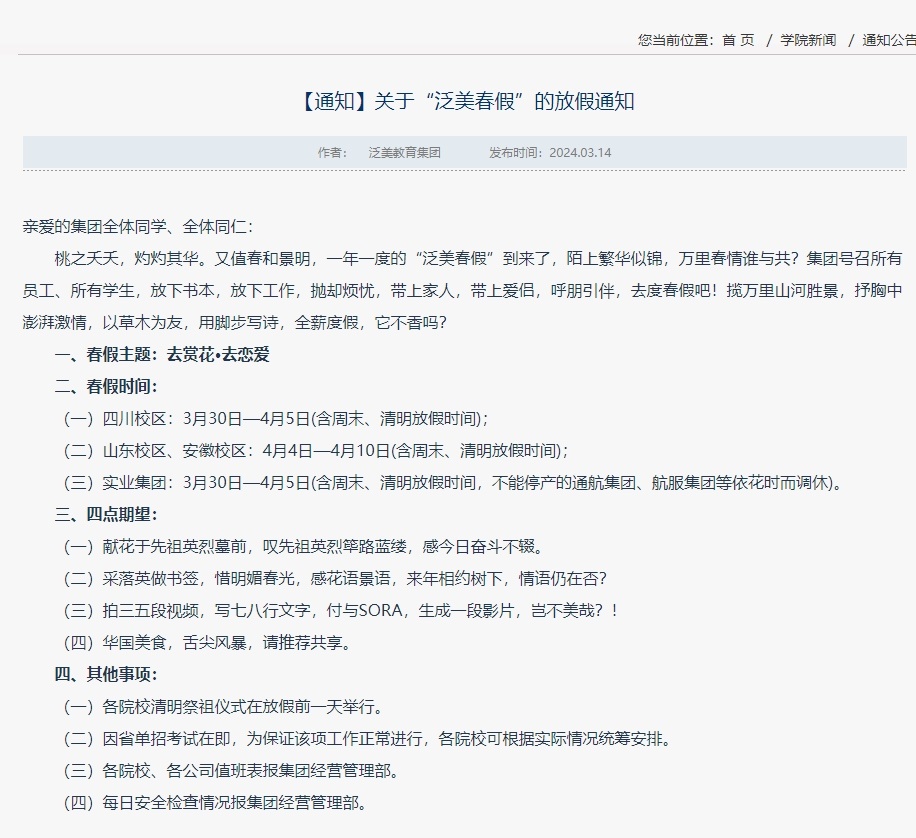Select heading 一、春假主题：去赏花•去恋爱
Image resolution: width=916 pixels, height=838 pixels.
pos(162,355)
